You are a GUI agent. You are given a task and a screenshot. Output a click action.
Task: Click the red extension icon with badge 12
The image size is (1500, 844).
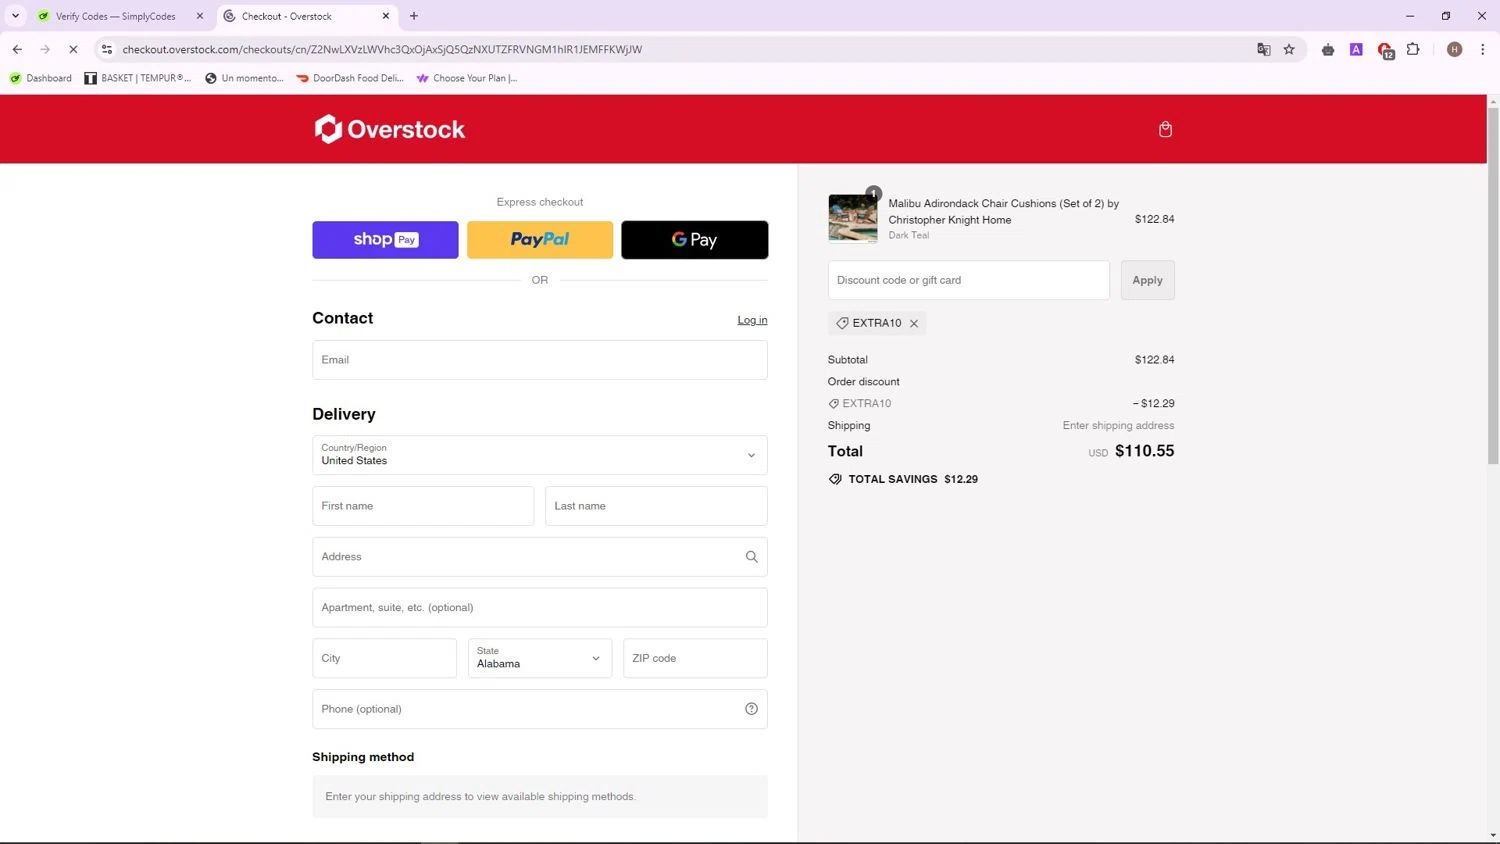click(x=1385, y=50)
